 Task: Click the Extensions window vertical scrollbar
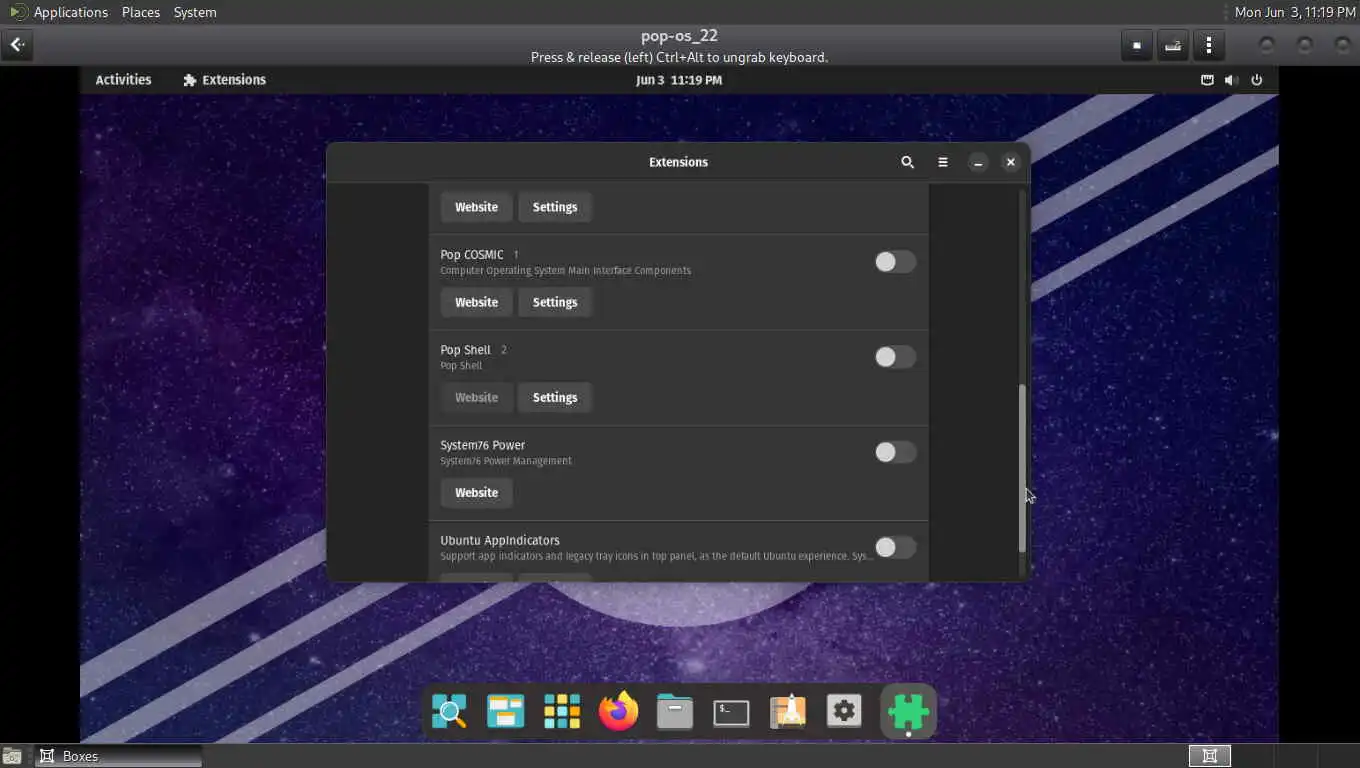1022,468
